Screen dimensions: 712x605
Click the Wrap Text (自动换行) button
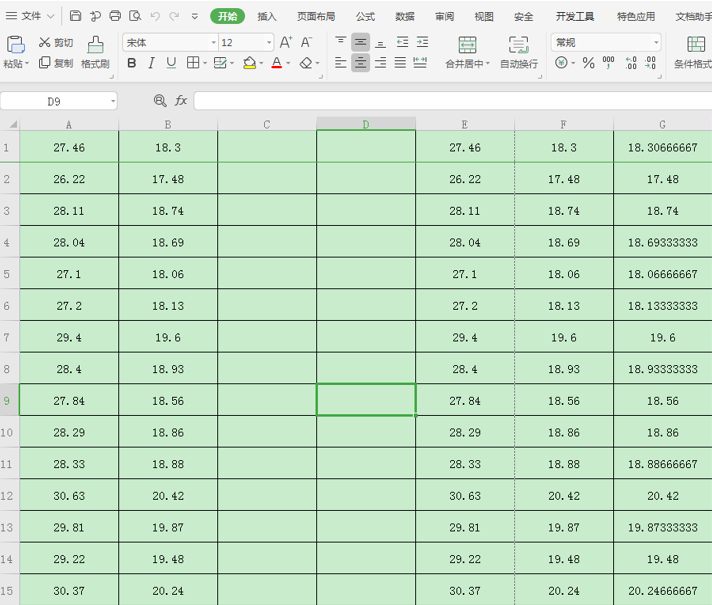tap(518, 52)
